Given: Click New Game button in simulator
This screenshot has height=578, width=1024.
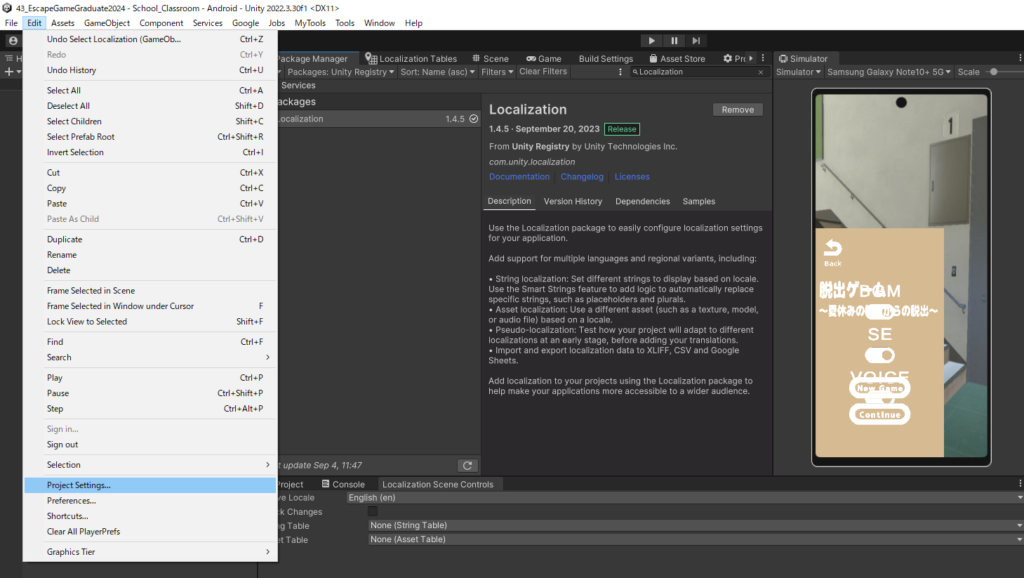Looking at the screenshot, I should click(x=880, y=388).
